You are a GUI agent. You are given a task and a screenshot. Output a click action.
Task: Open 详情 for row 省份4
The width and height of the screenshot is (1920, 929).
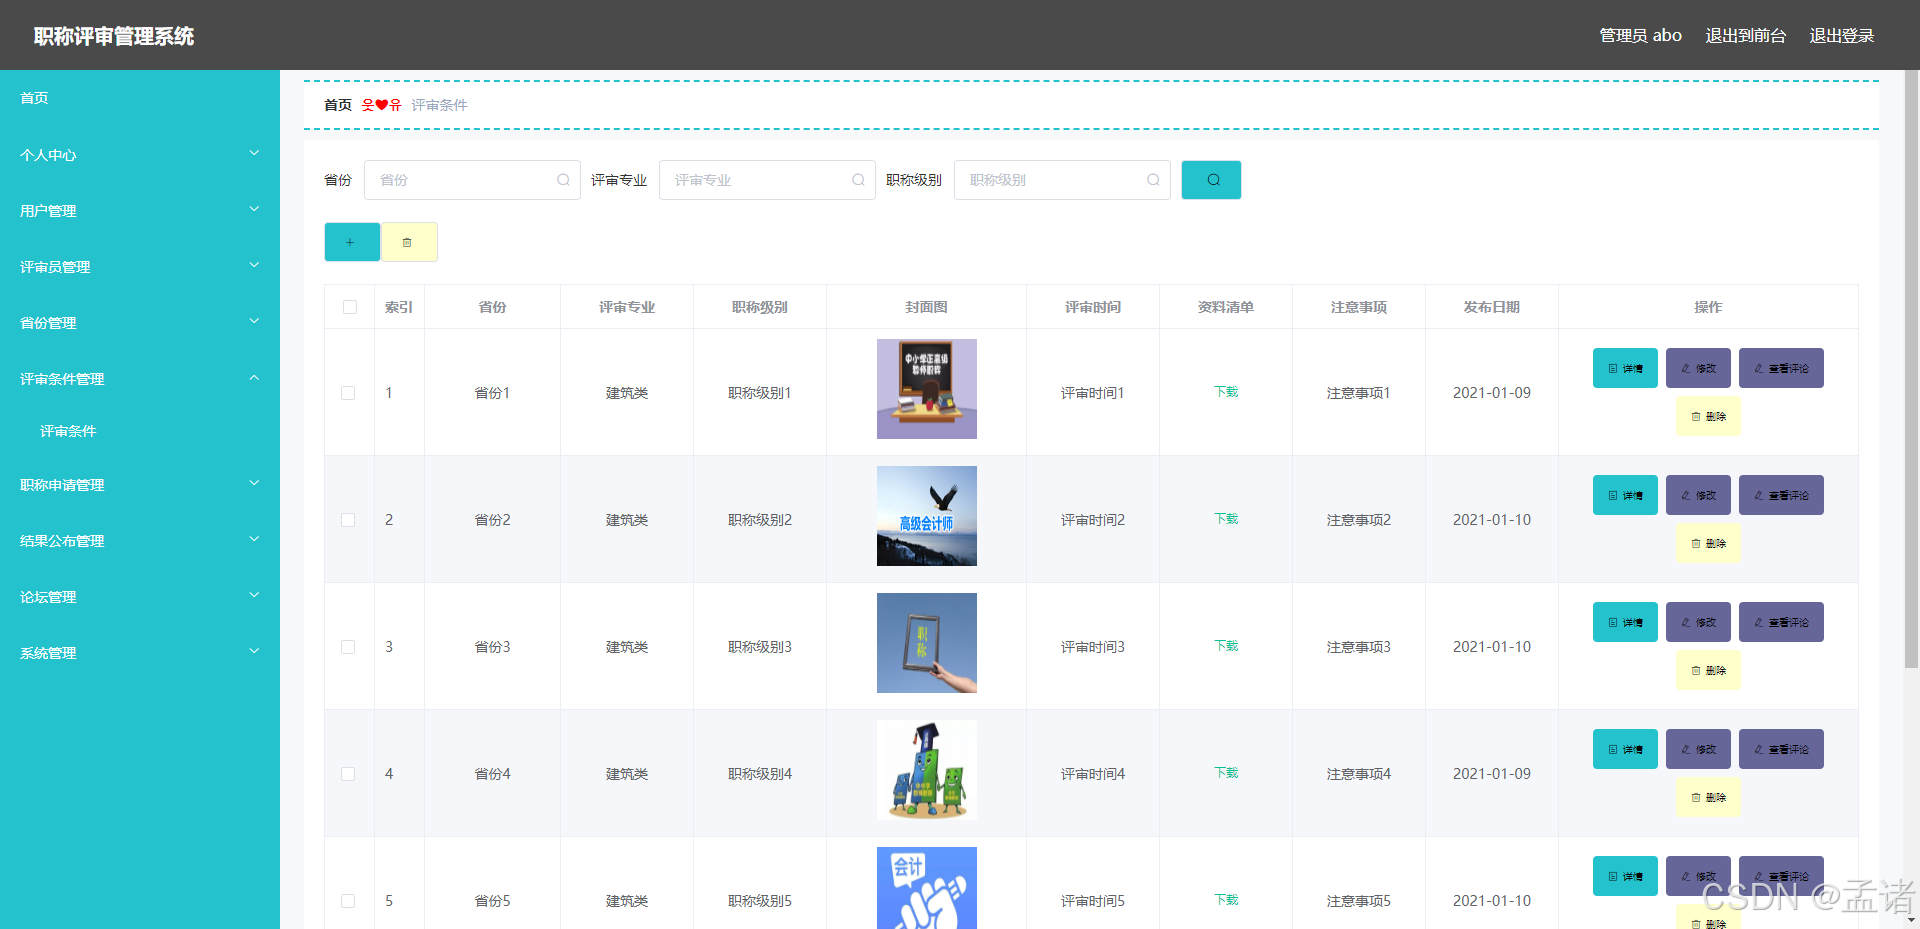coord(1625,749)
